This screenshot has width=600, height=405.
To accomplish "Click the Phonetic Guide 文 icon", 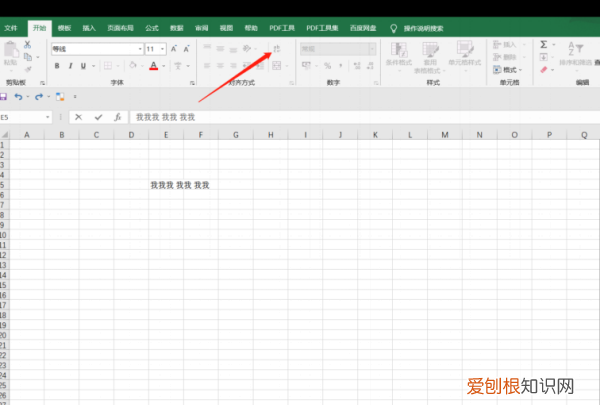I will pyautogui.click(x=178, y=65).
